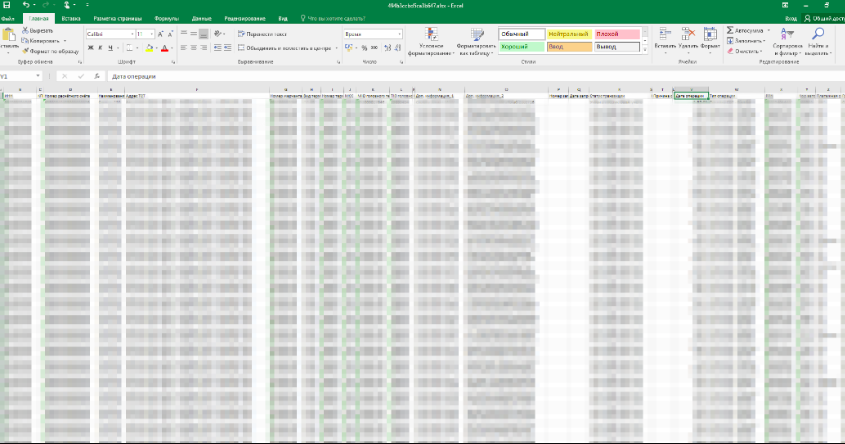The height and width of the screenshot is (444, 845).
Task: Activate Формат по образцу format painter
Action: [51, 51]
